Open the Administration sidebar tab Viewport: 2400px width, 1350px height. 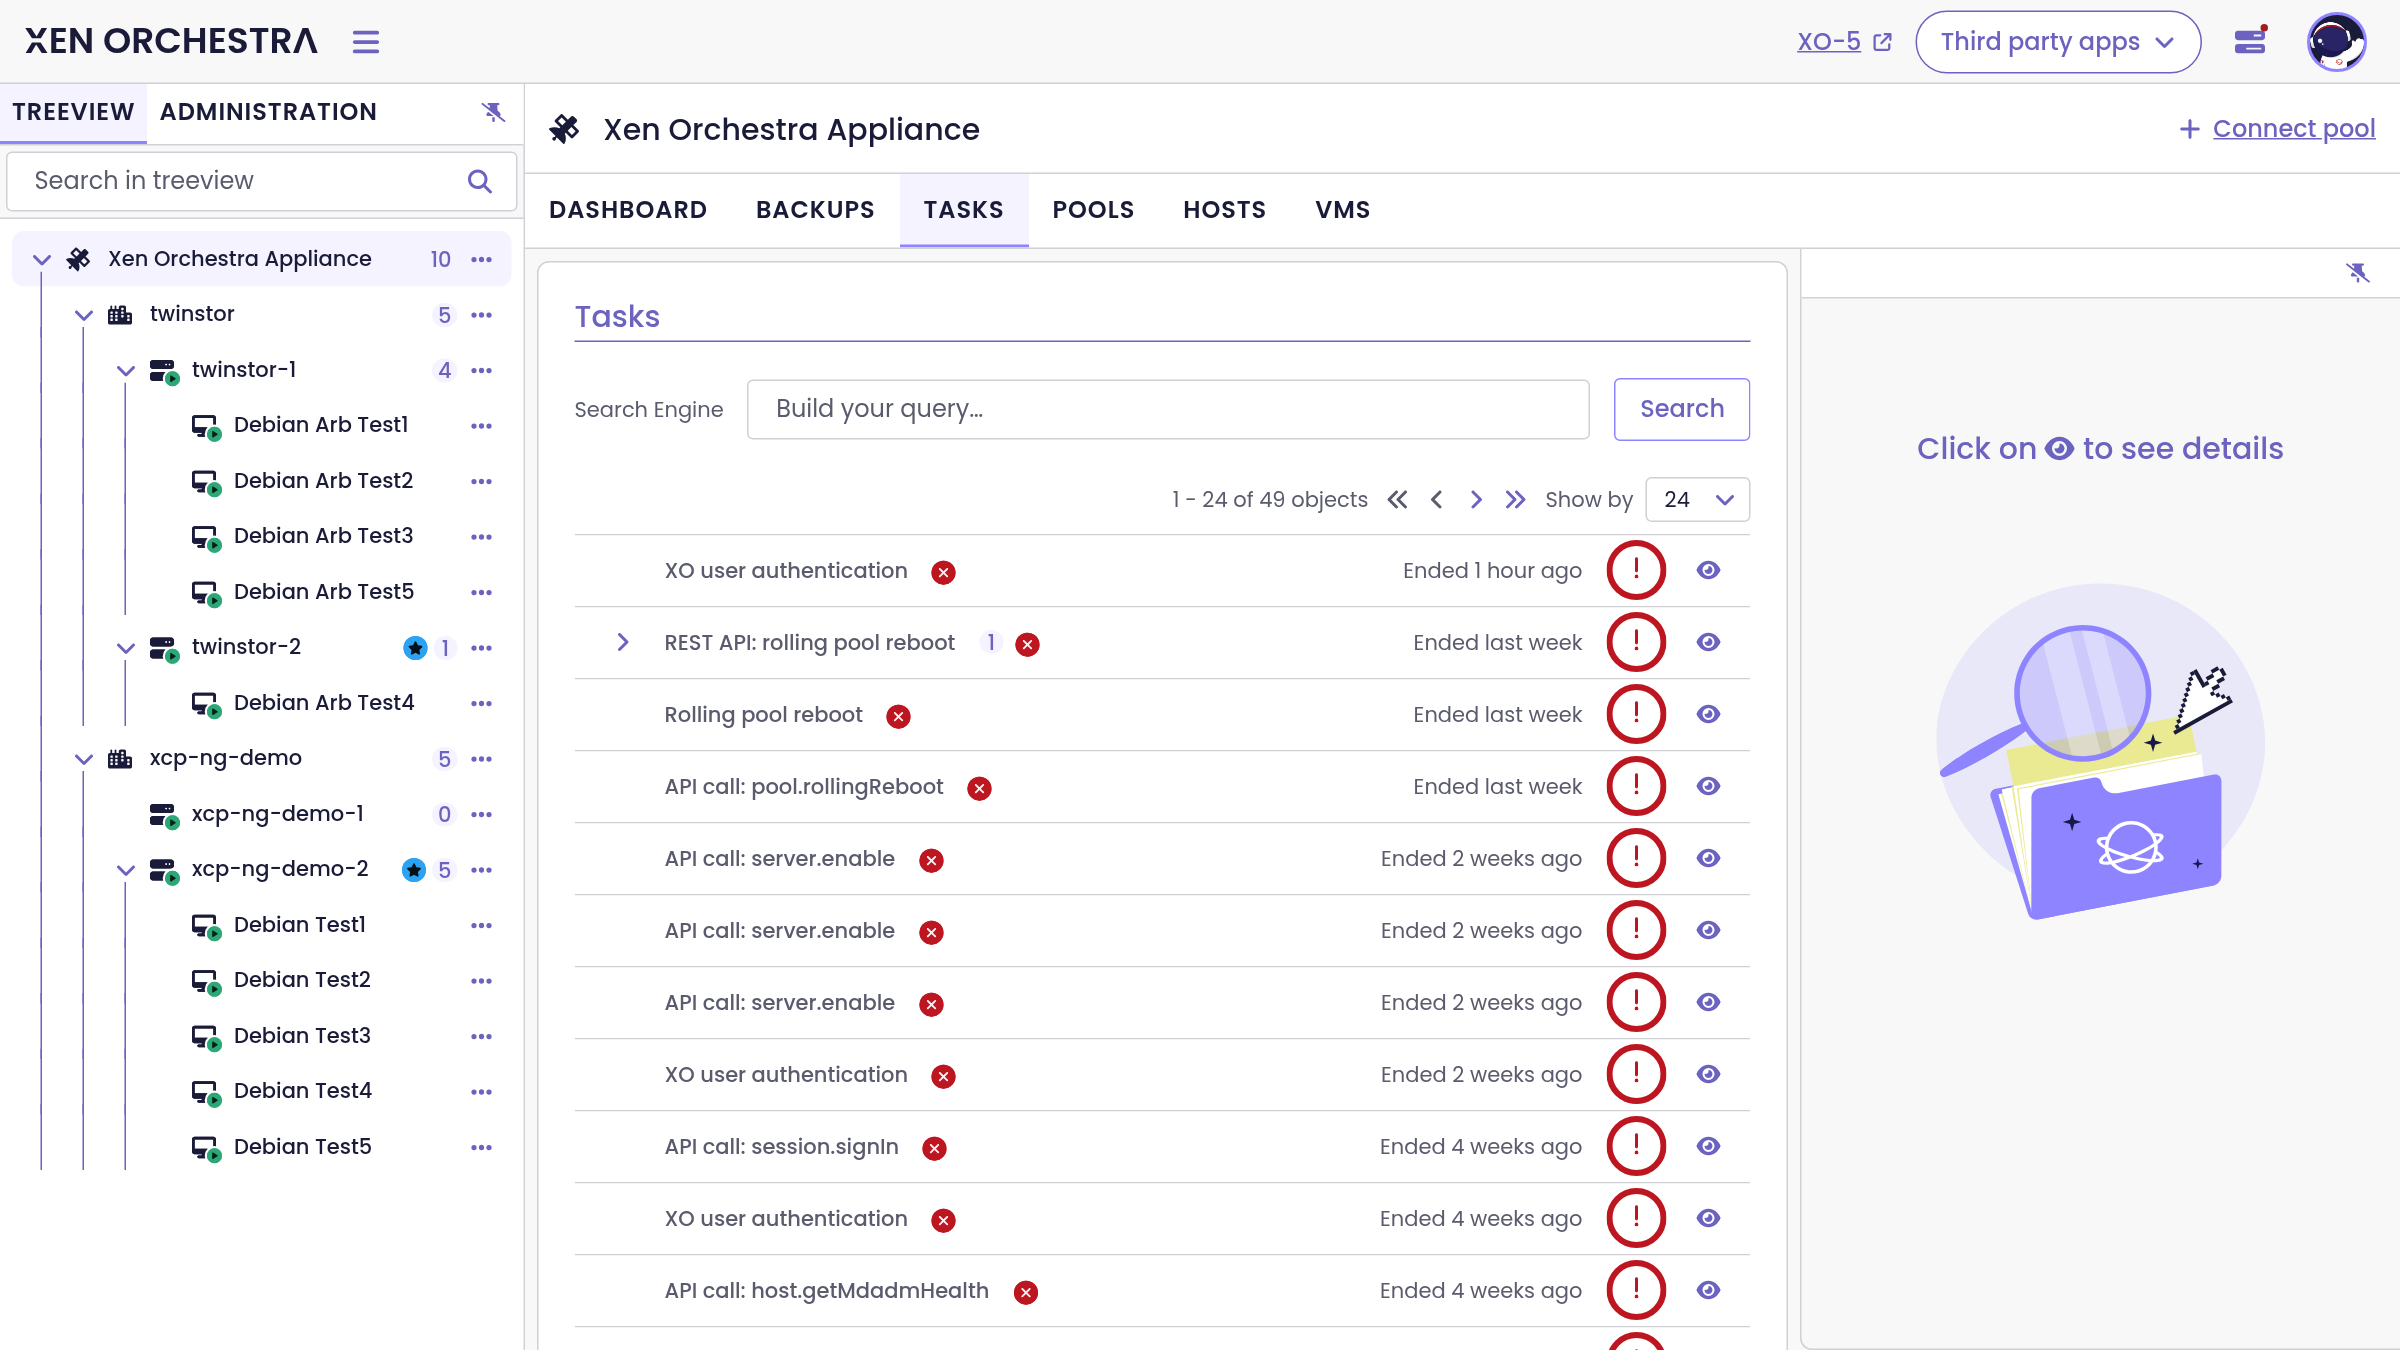pyautogui.click(x=268, y=112)
